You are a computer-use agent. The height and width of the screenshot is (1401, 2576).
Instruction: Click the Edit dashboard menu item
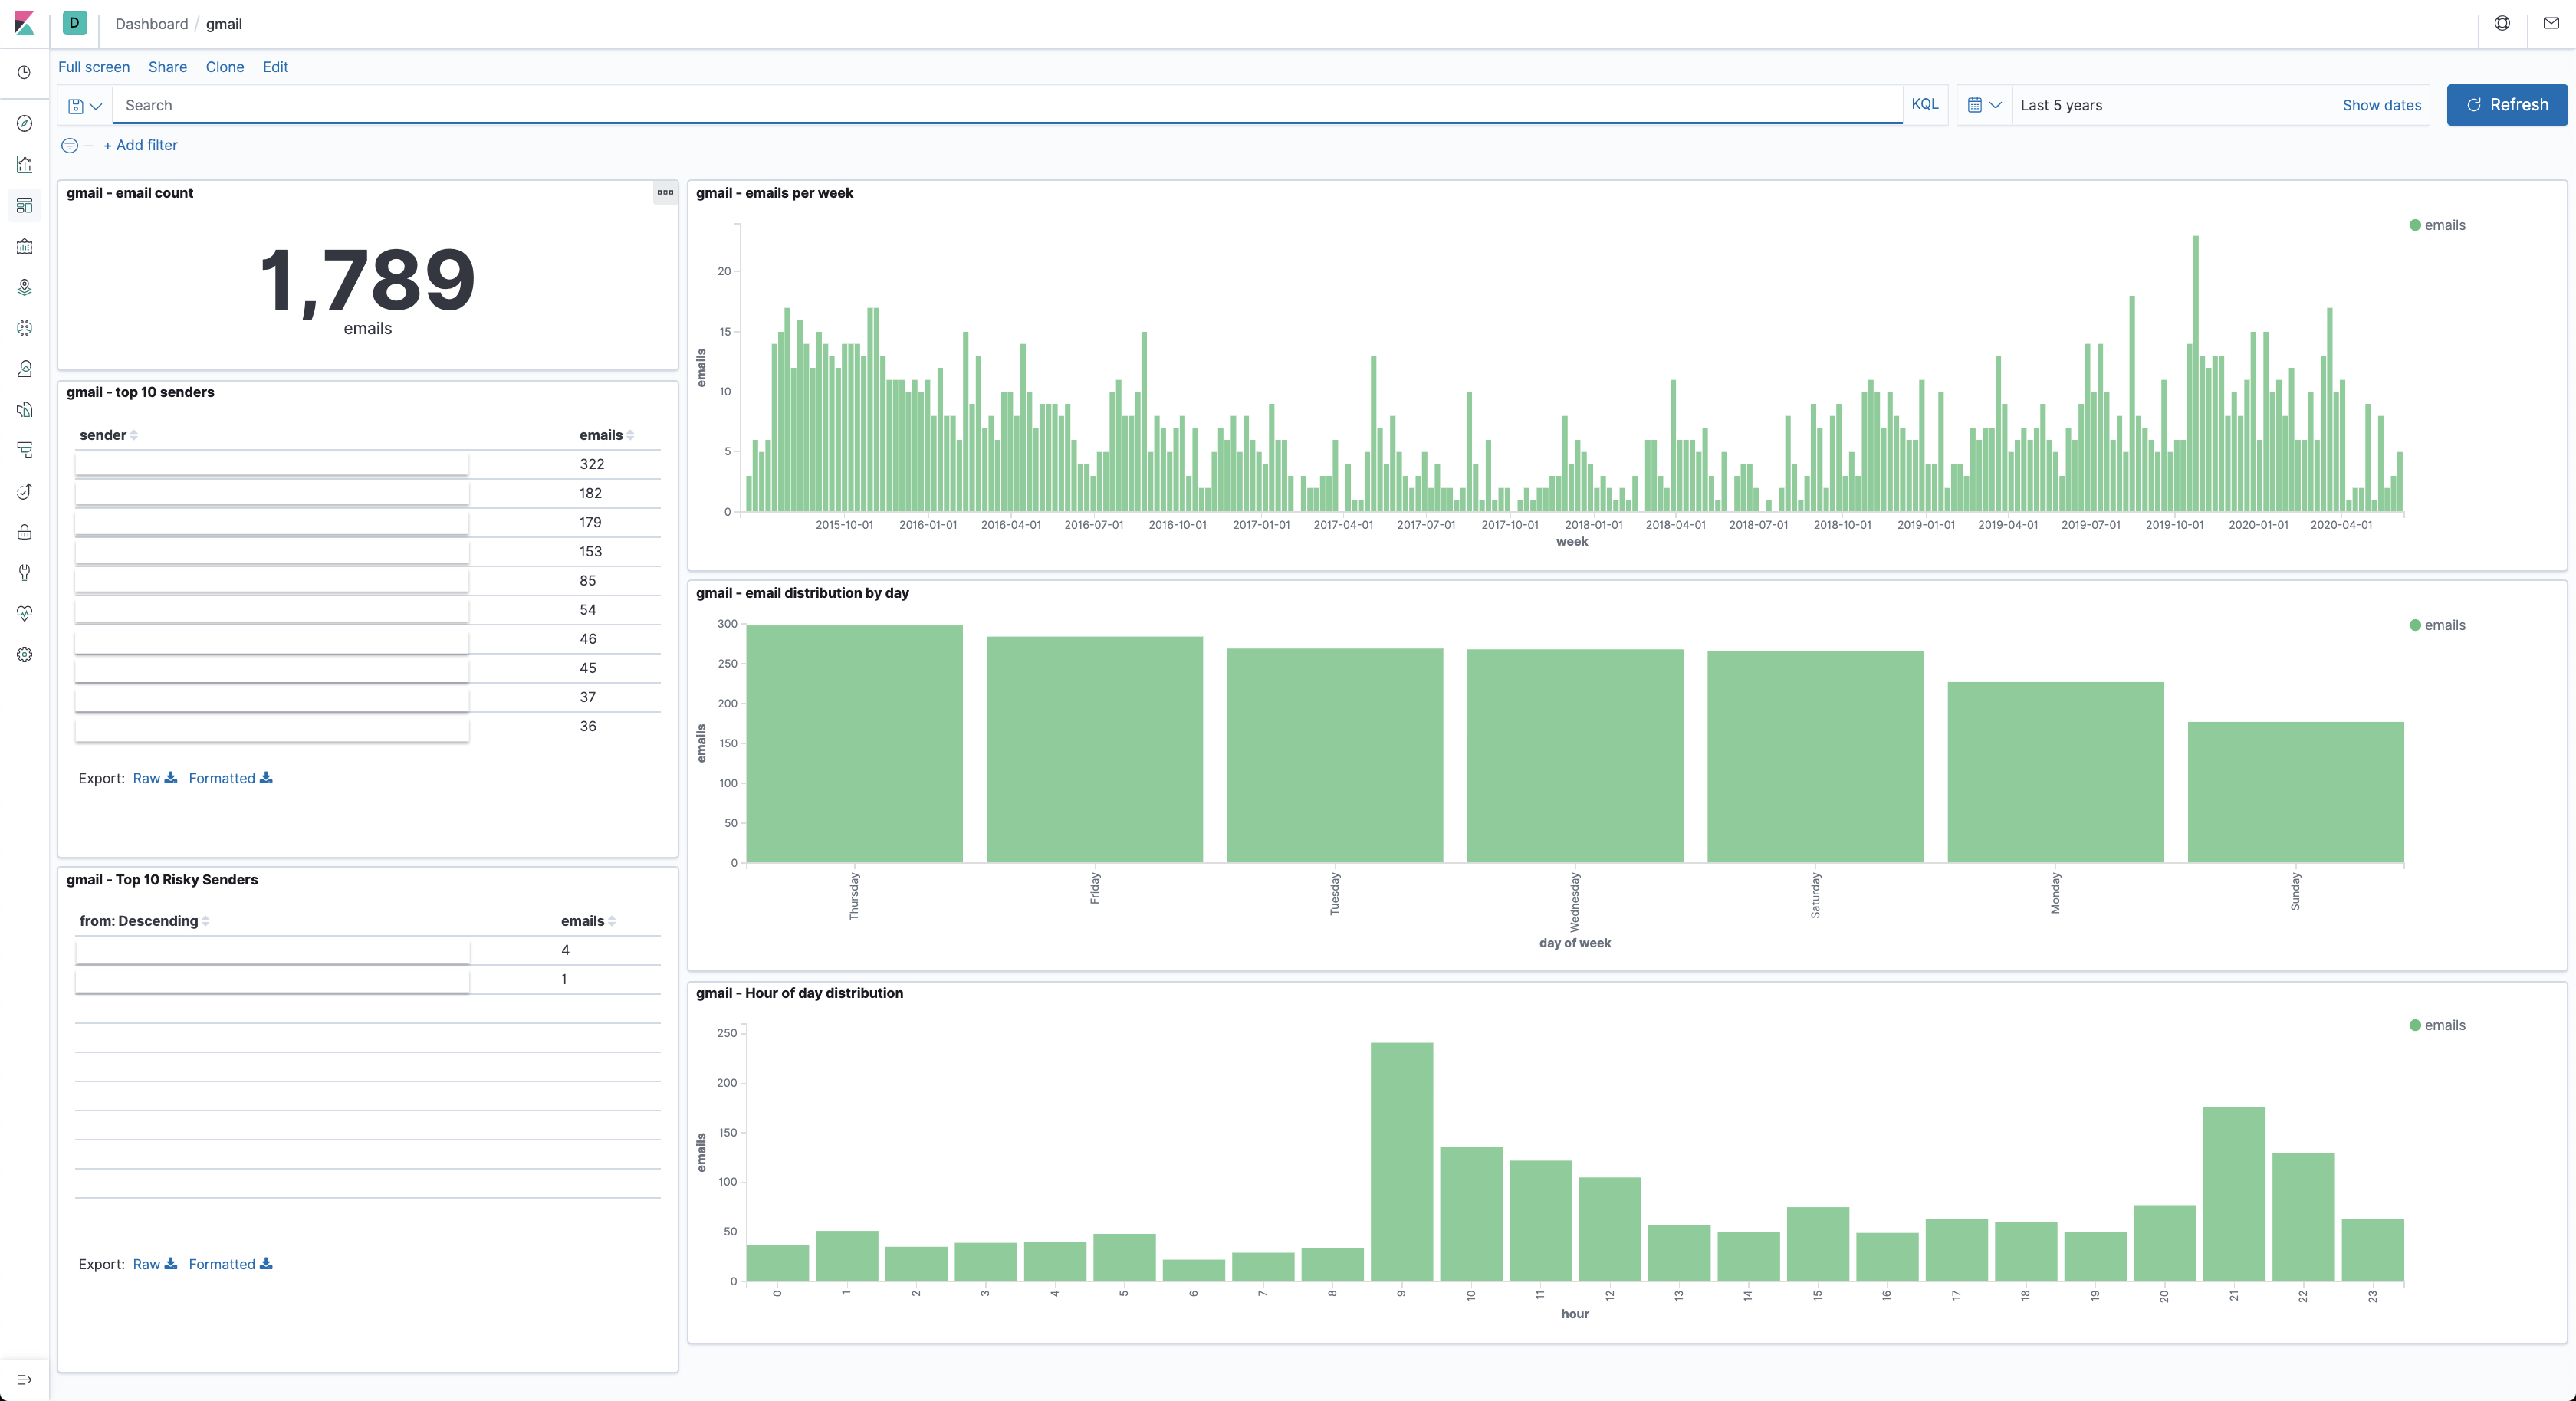[x=274, y=67]
